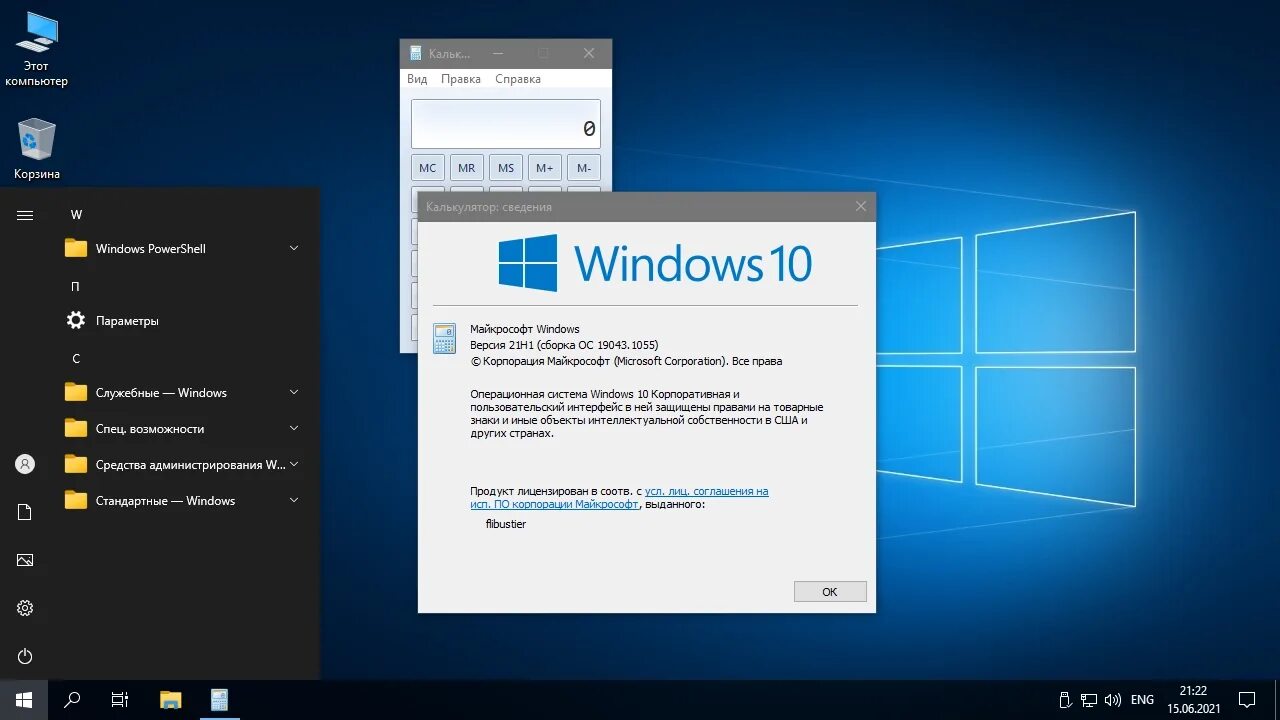Expand the chevron next to "Стандартные — Windows"
This screenshot has height=720, width=1280.
294,500
